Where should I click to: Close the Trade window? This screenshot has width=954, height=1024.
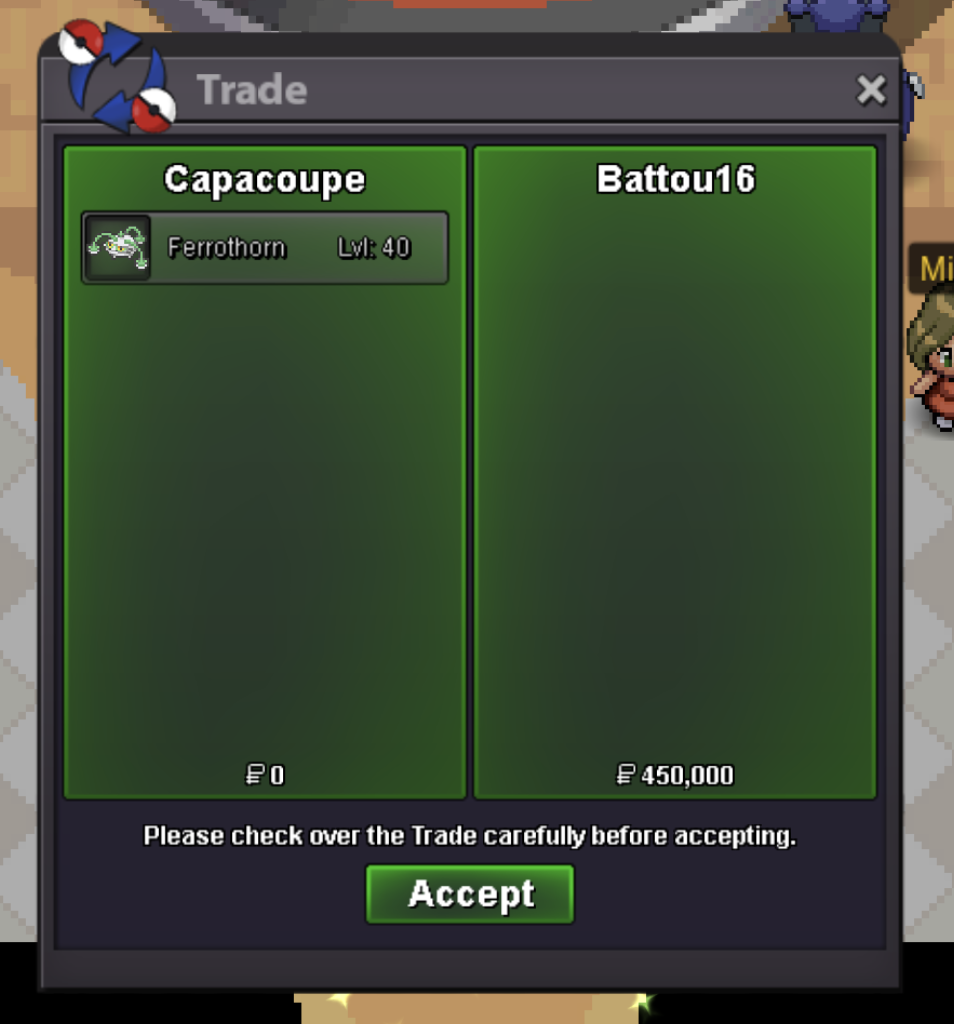coord(871,89)
